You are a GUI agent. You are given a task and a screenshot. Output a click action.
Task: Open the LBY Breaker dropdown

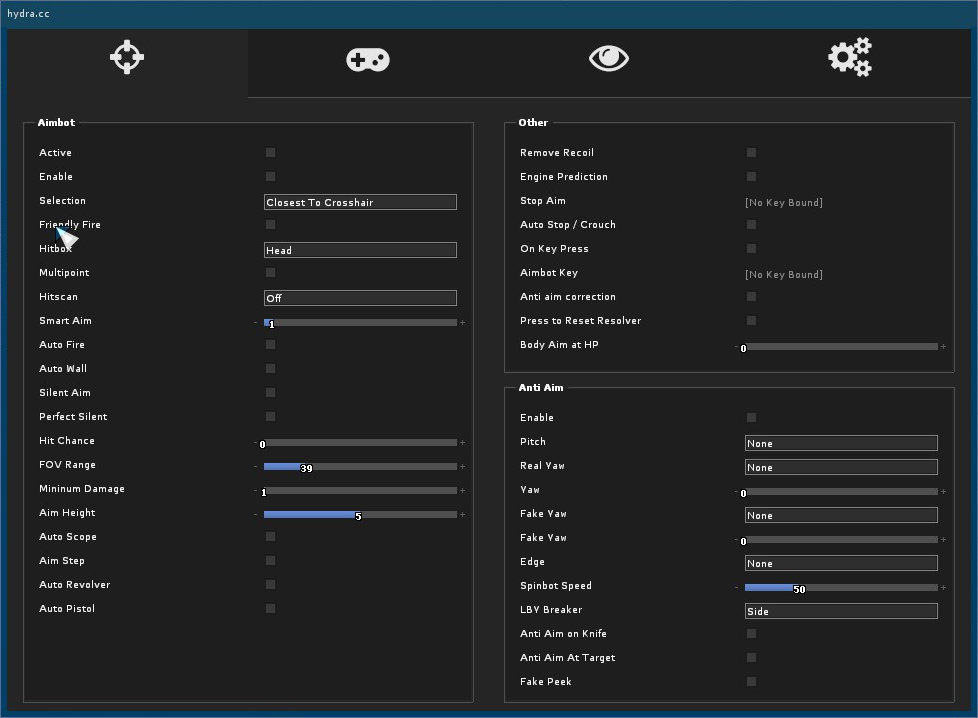click(x=841, y=611)
